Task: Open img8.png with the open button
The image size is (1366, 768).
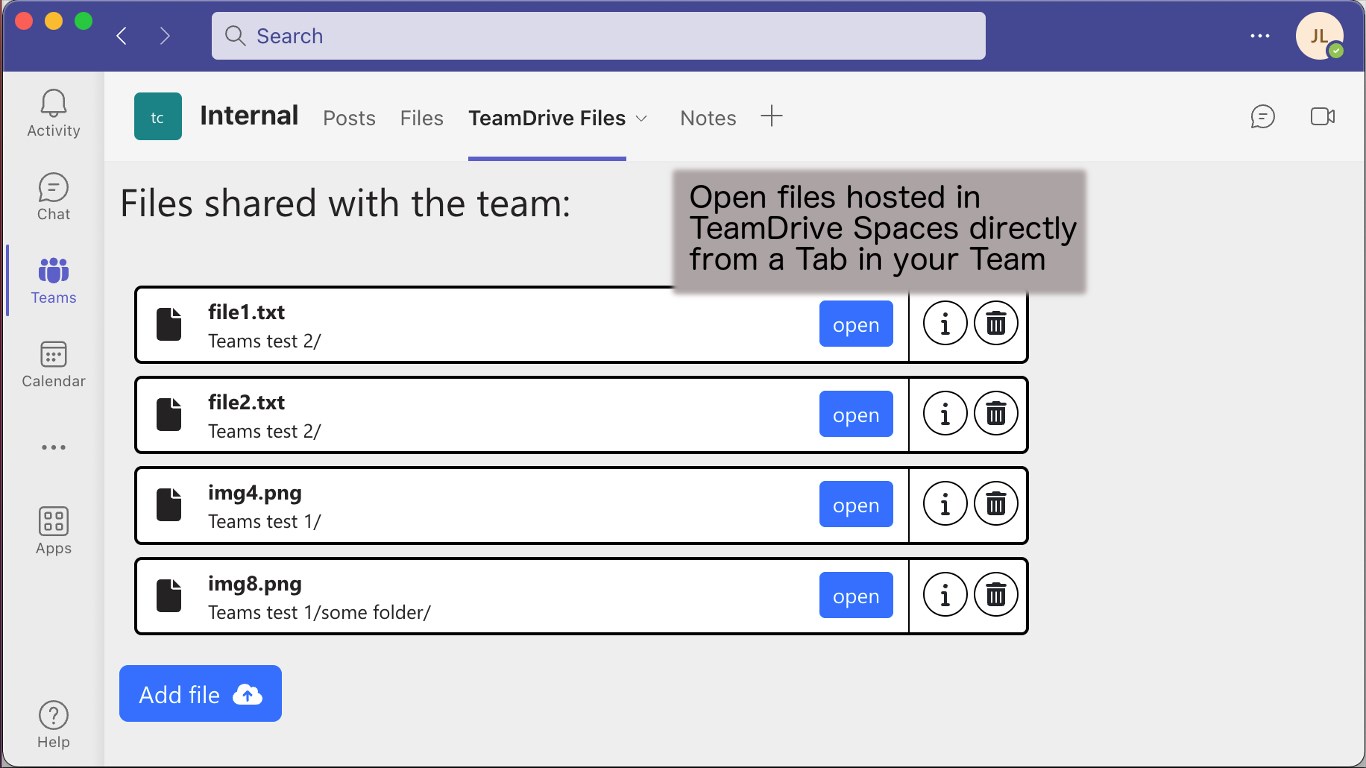Action: click(x=856, y=595)
